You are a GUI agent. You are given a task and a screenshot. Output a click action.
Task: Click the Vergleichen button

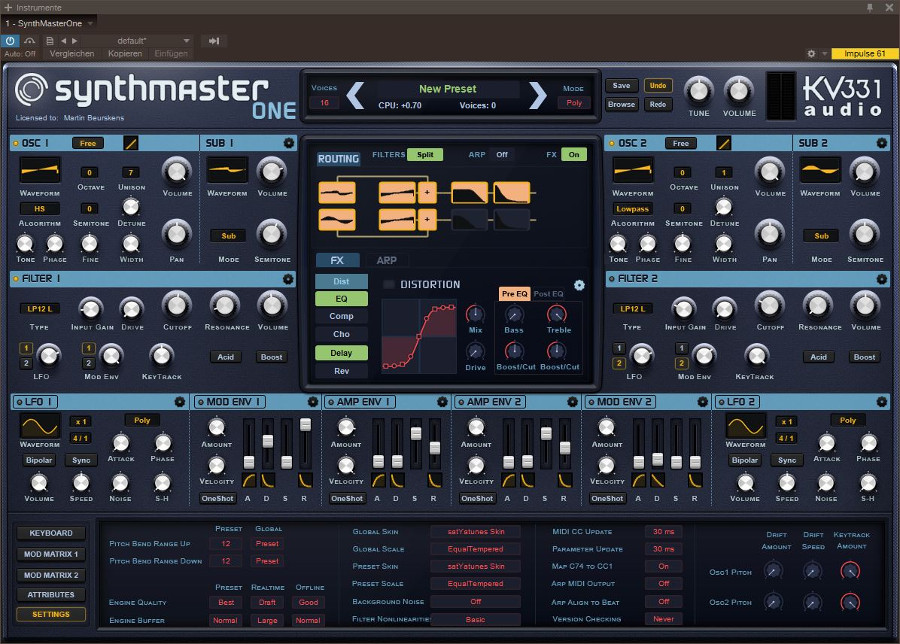(x=72, y=53)
